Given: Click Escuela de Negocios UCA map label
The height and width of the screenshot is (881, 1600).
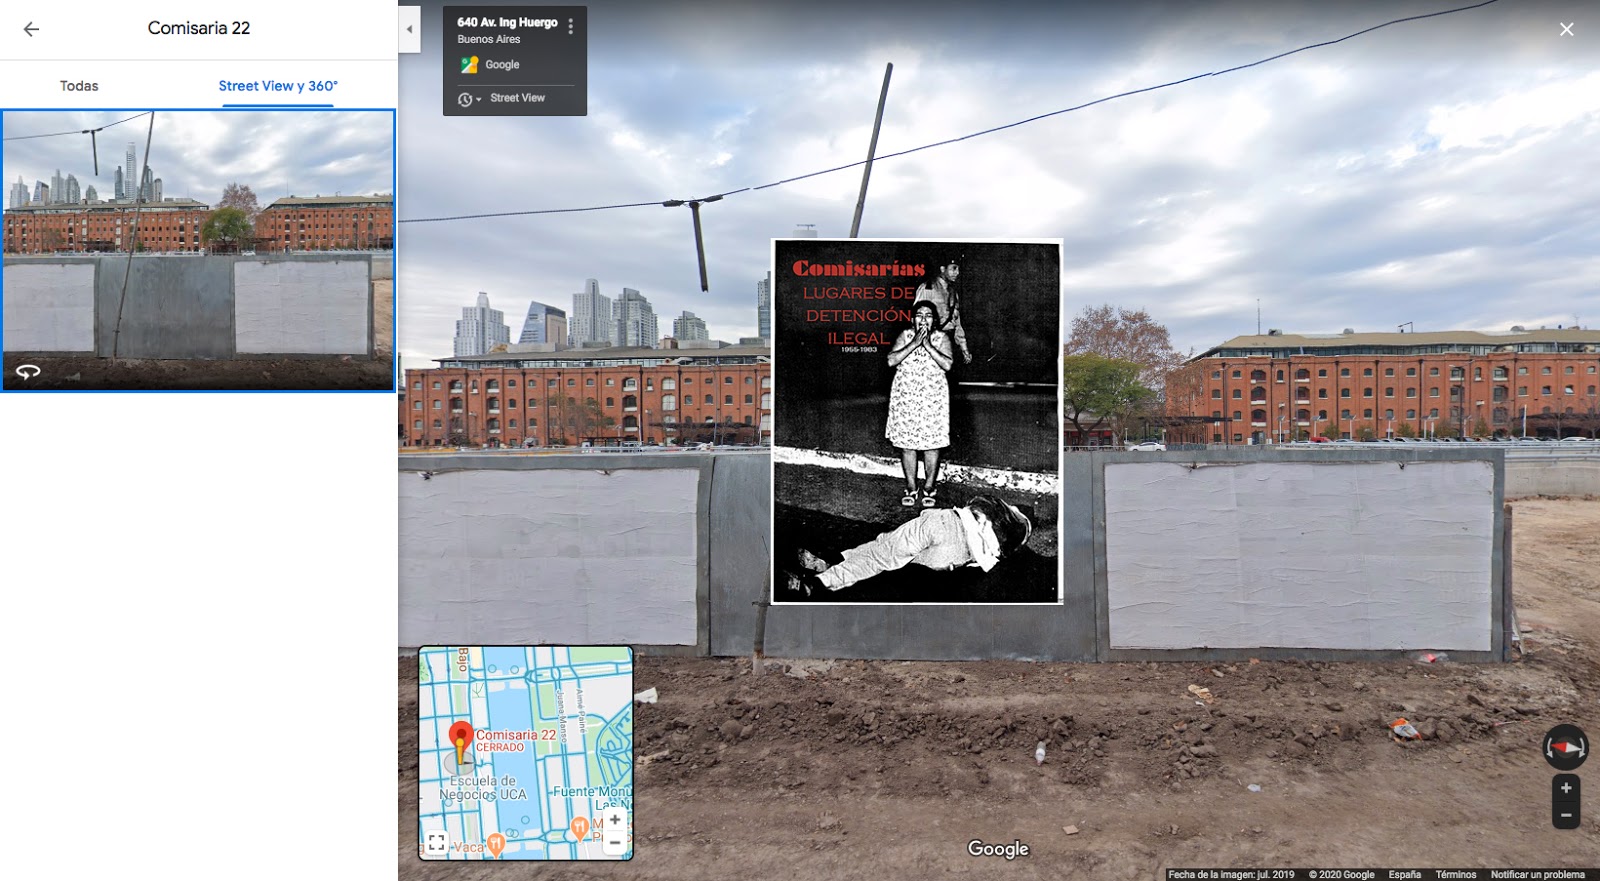Looking at the screenshot, I should point(483,788).
